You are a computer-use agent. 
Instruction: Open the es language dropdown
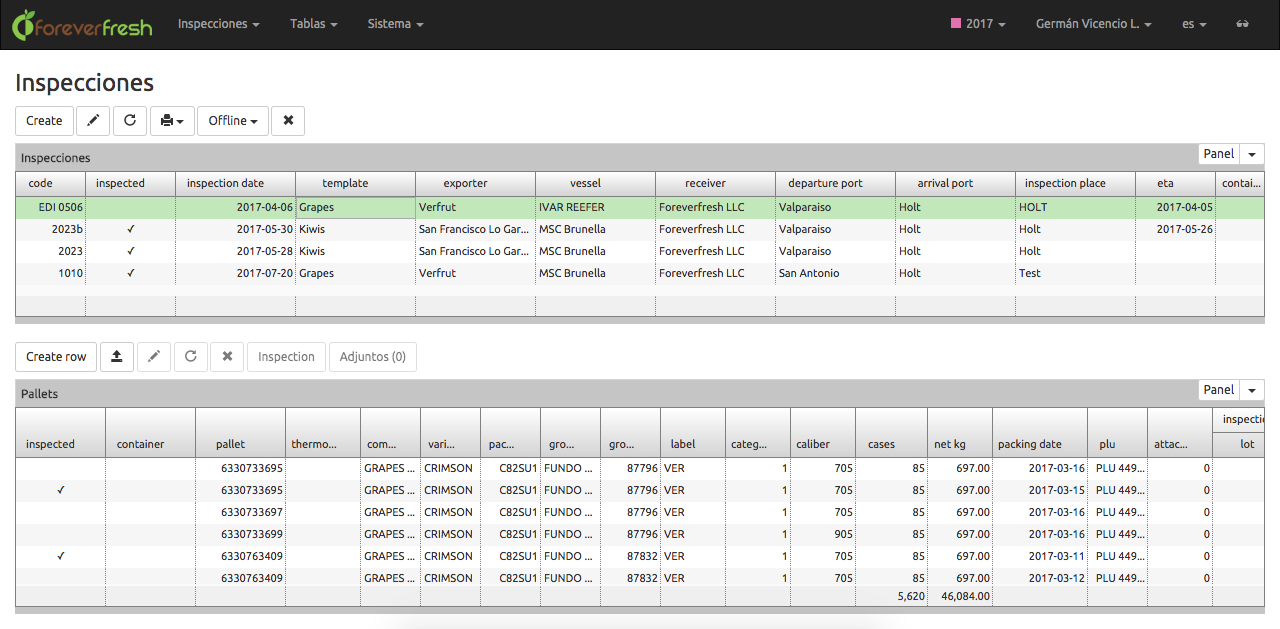1194,24
